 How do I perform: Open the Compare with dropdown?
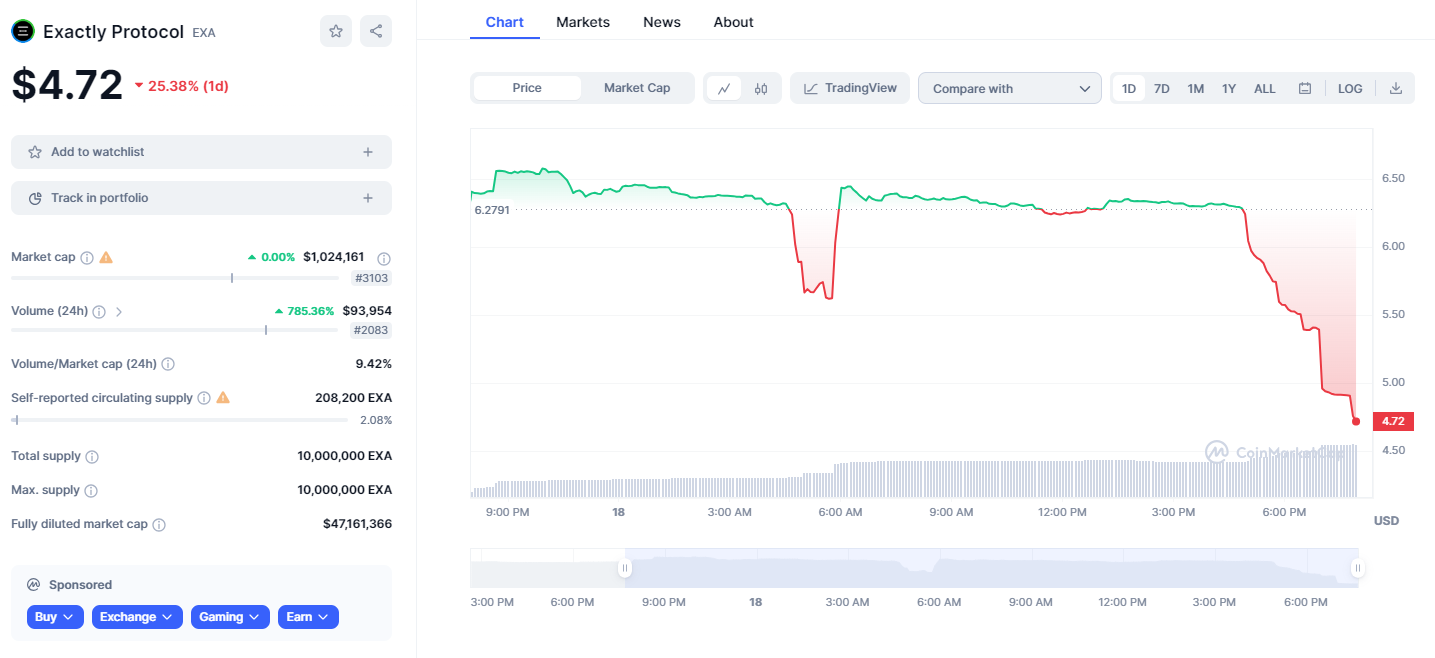[1010, 88]
